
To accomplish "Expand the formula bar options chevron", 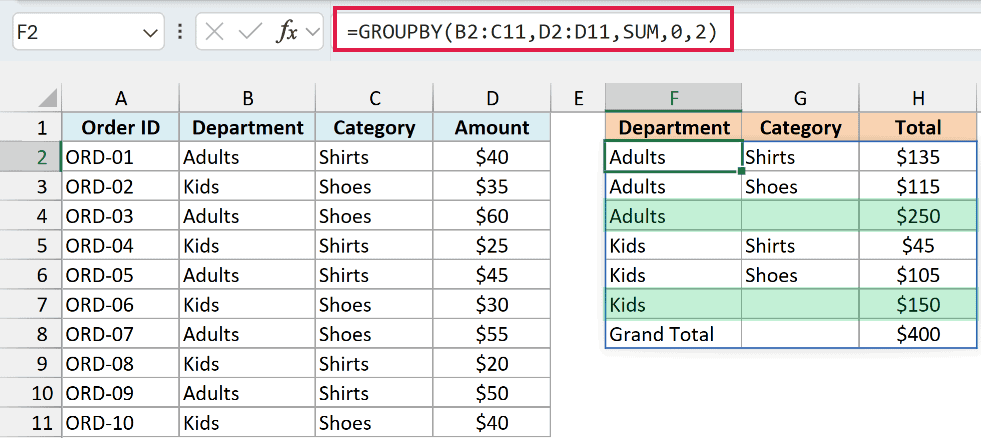I will (312, 33).
